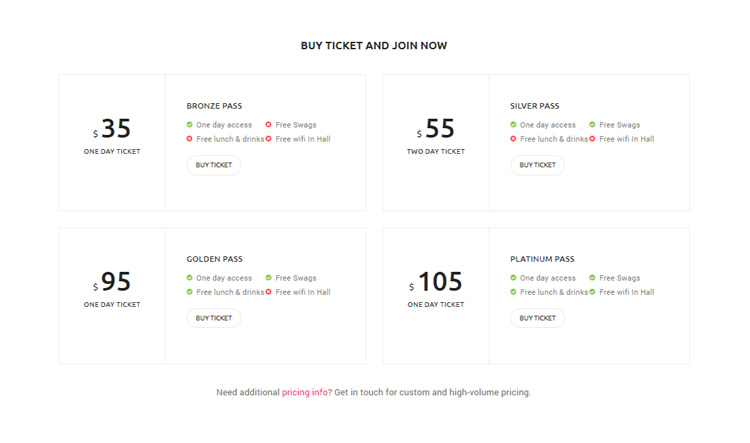Click the $35 one day ticket price
Viewport: 750px width, 443px height.
112,128
